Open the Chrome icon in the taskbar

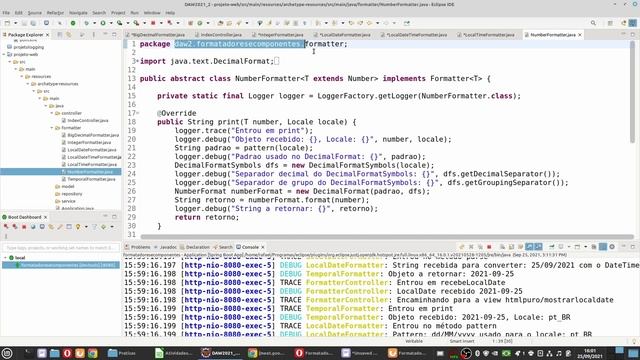click(93, 353)
